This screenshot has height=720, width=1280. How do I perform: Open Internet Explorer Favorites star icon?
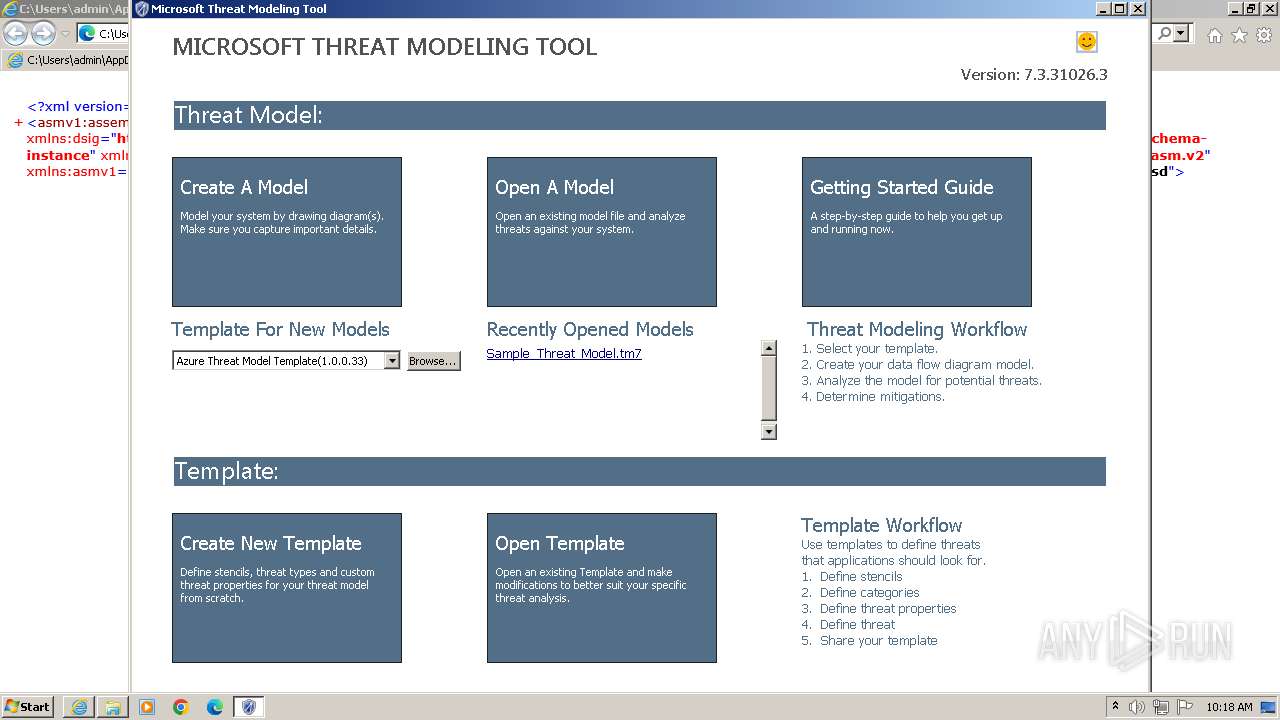pyautogui.click(x=1239, y=35)
